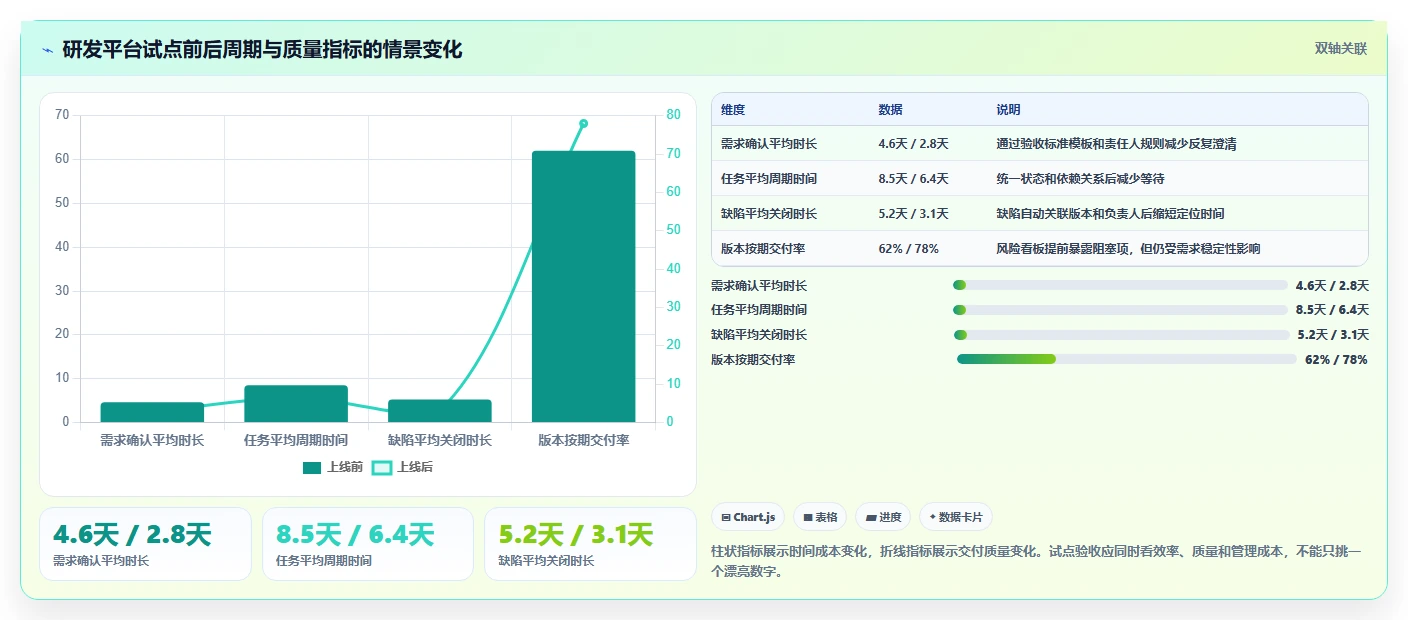Screen dimensions: 1408x620
Task: Click the 双轴关联 label in header
Action: 1340,49
